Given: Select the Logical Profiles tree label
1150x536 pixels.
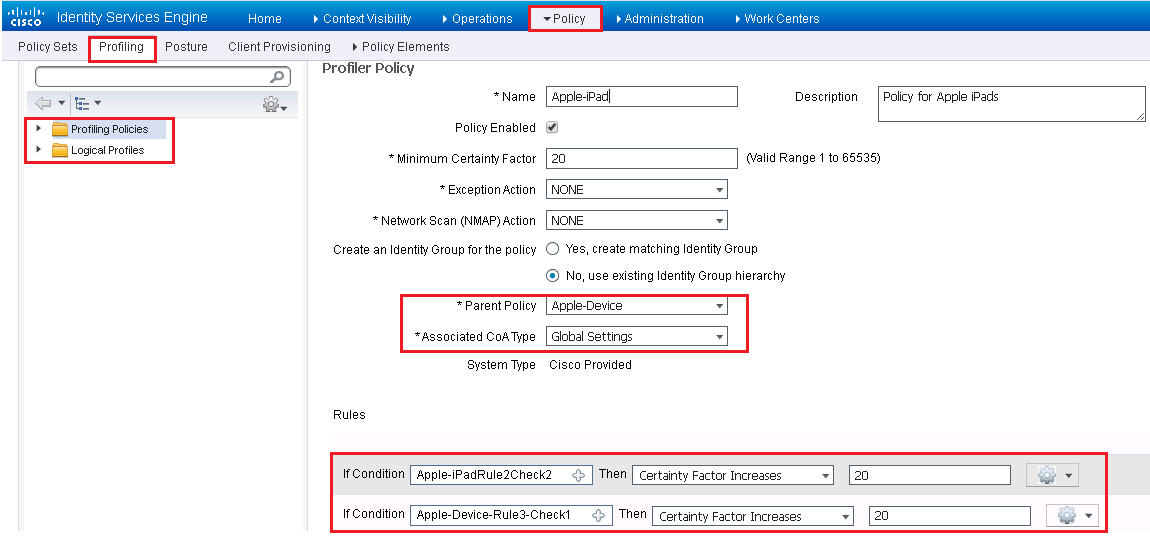Looking at the screenshot, I should click(108, 150).
